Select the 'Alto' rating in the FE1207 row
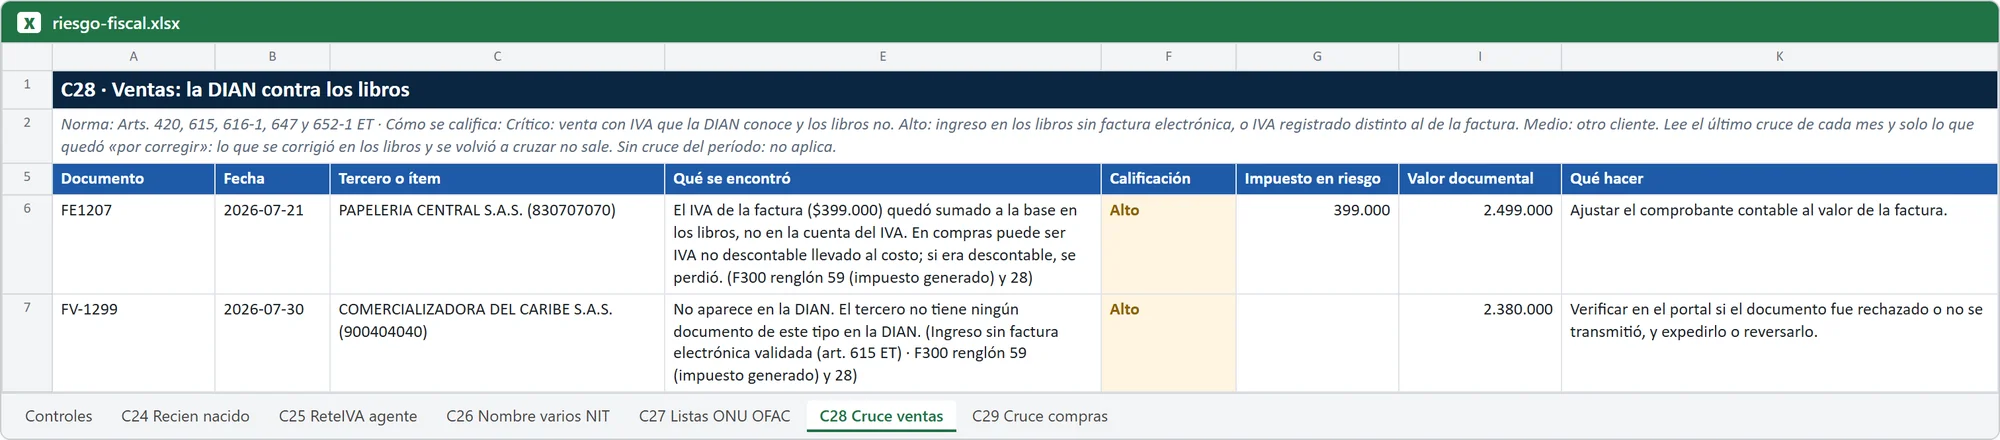 coord(1168,243)
